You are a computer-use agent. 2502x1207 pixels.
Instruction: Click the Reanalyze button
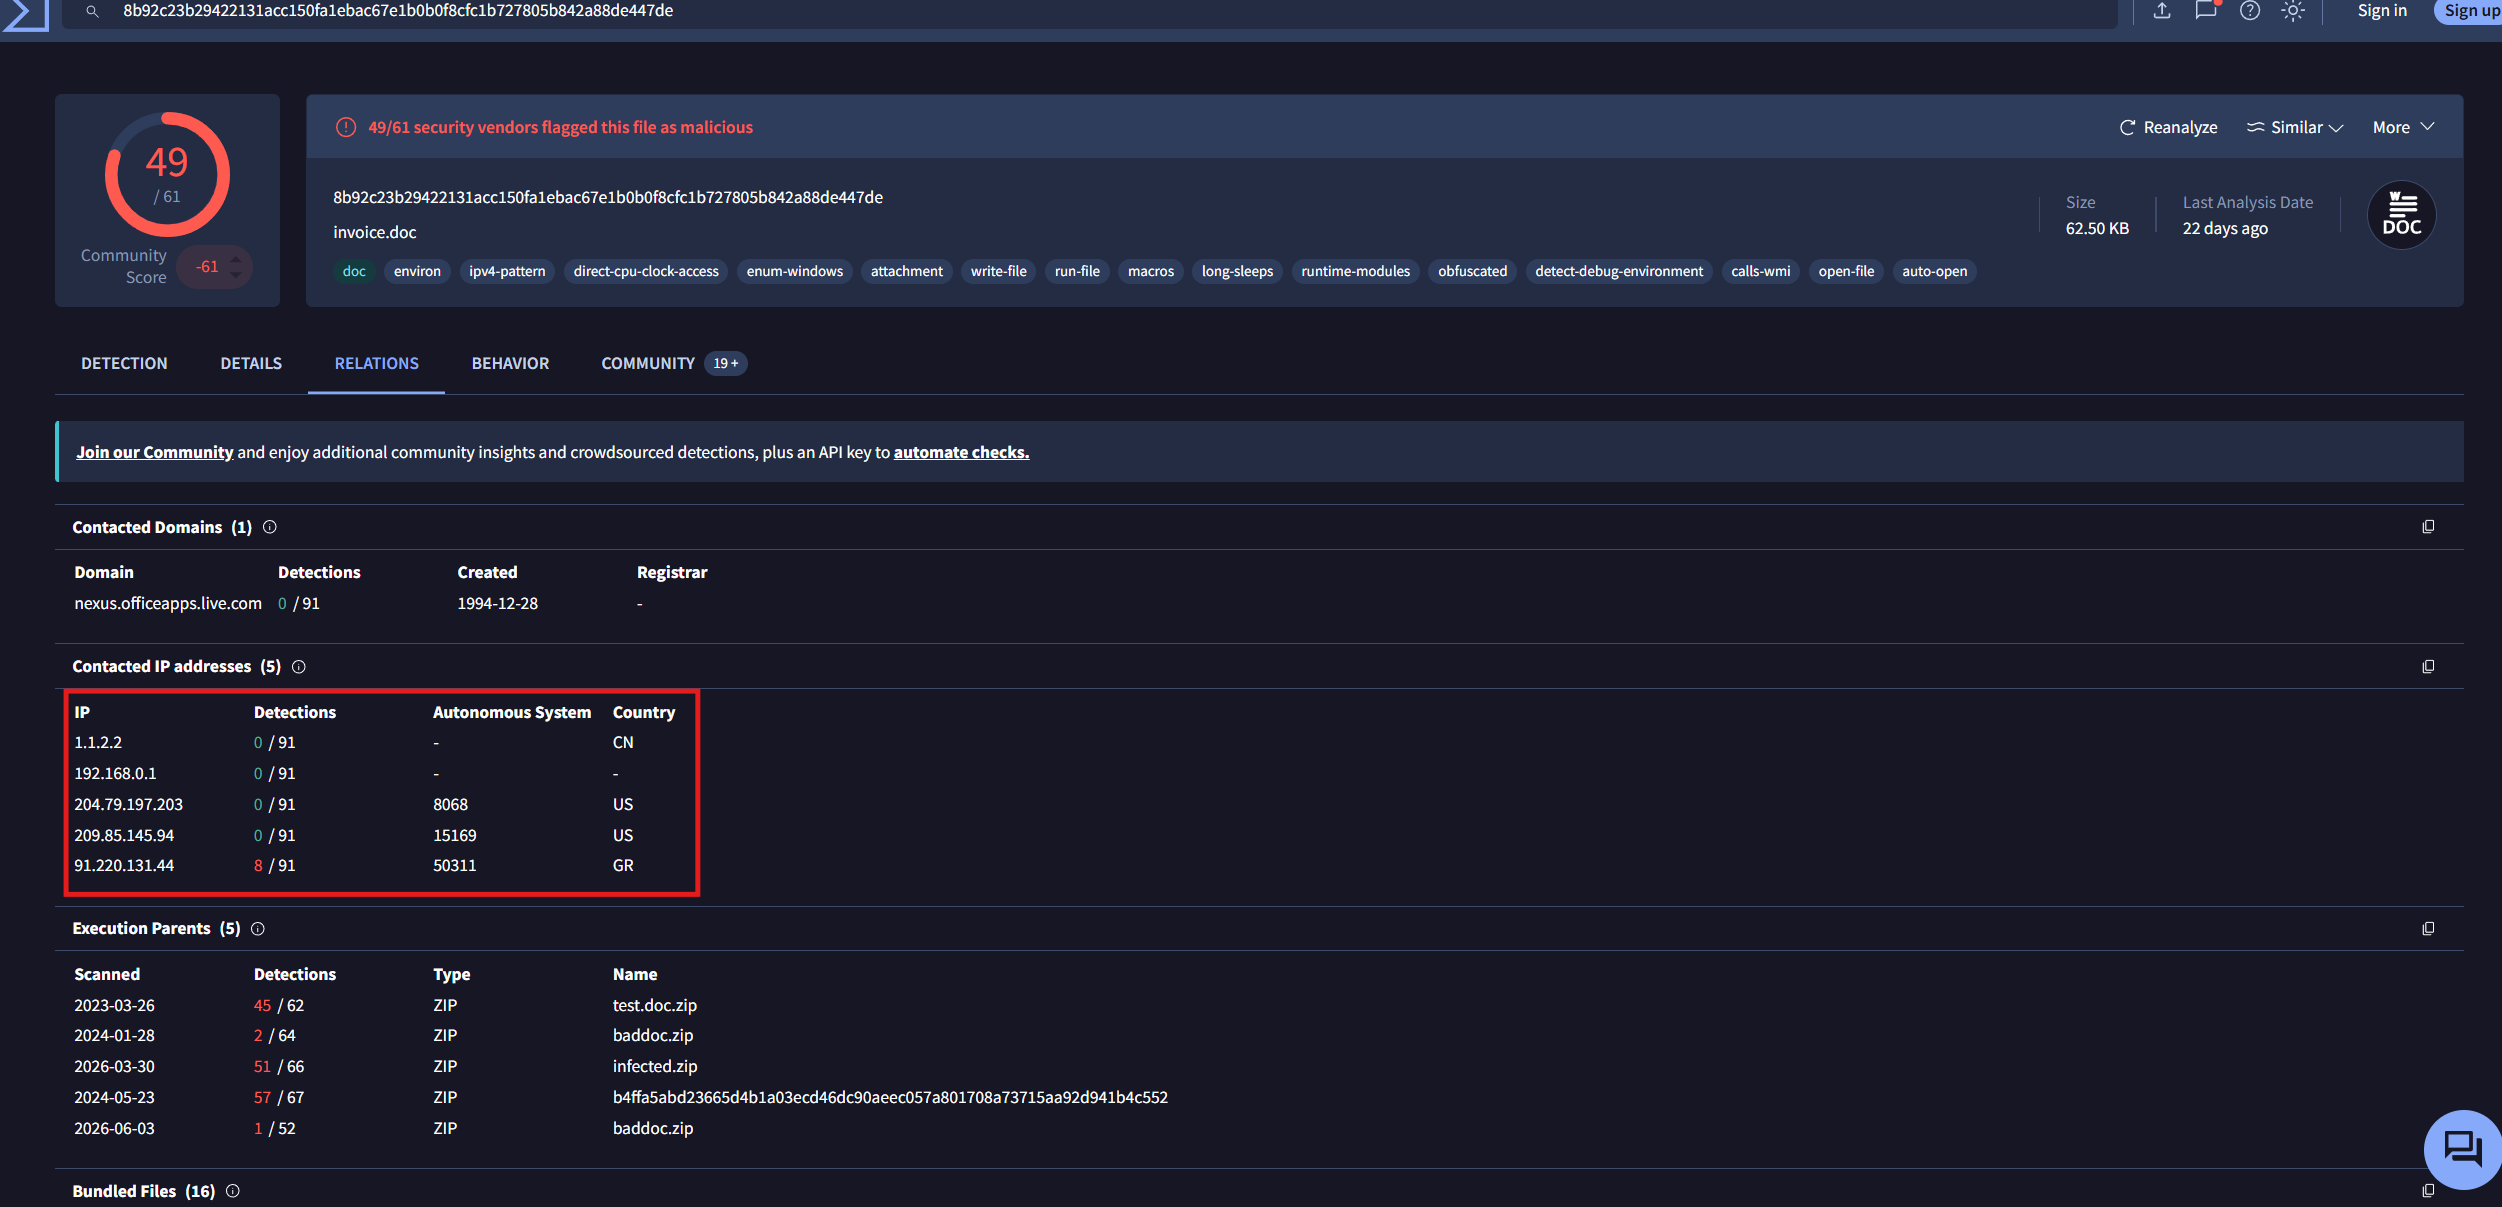pos(2169,127)
